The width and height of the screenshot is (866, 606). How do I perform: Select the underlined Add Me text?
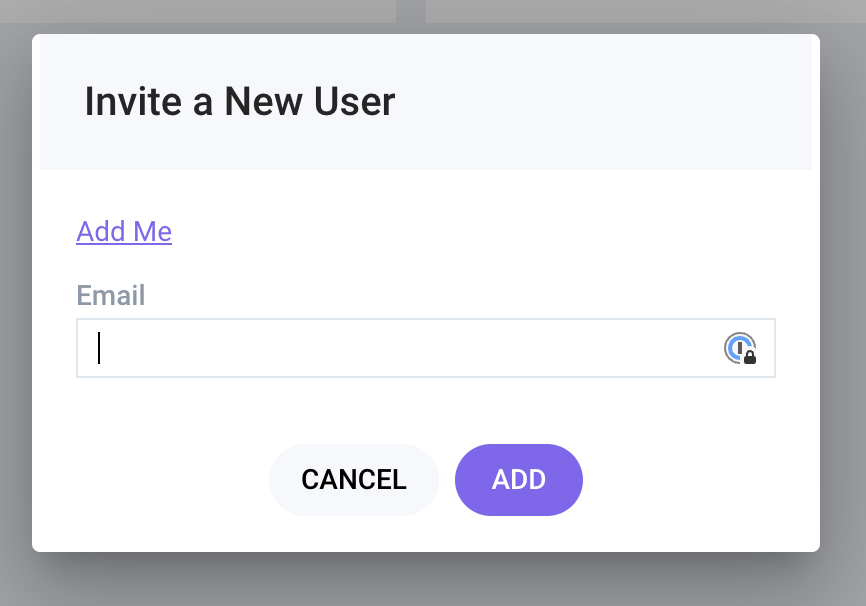124,232
